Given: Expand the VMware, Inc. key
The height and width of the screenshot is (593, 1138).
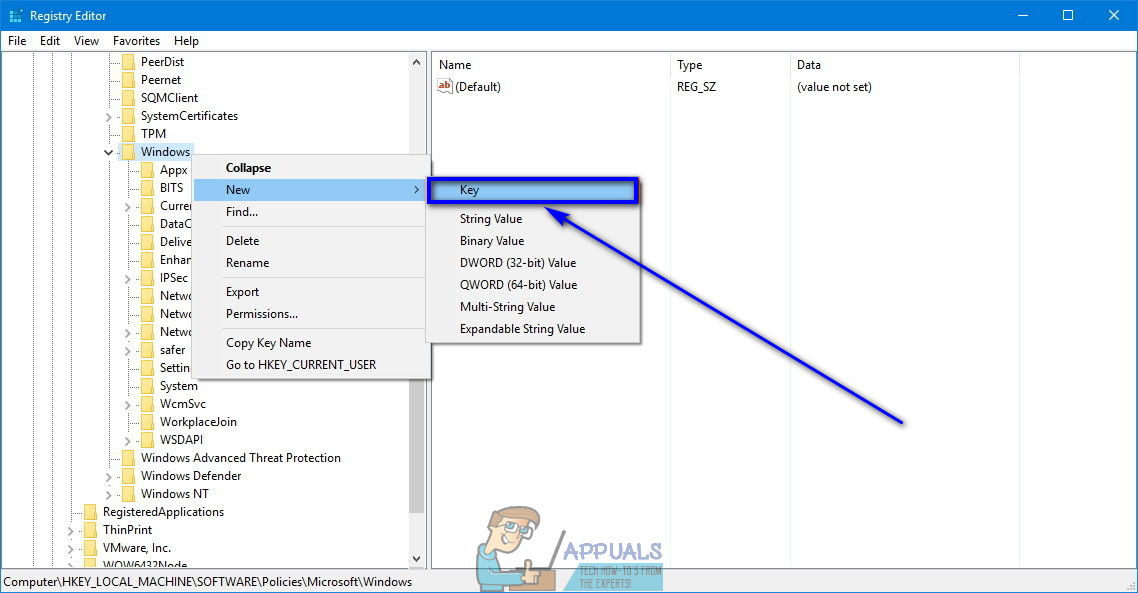Looking at the screenshot, I should (x=71, y=549).
